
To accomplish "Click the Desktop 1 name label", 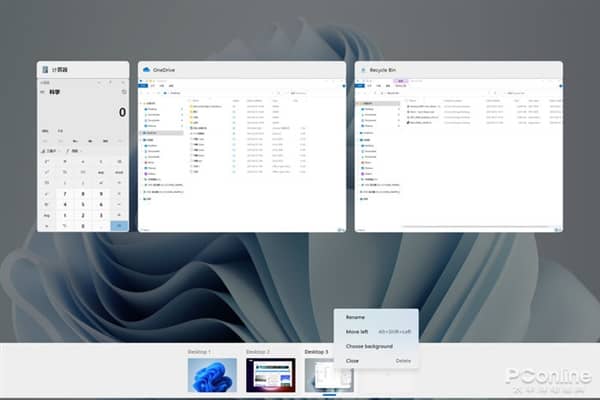I will tap(201, 352).
